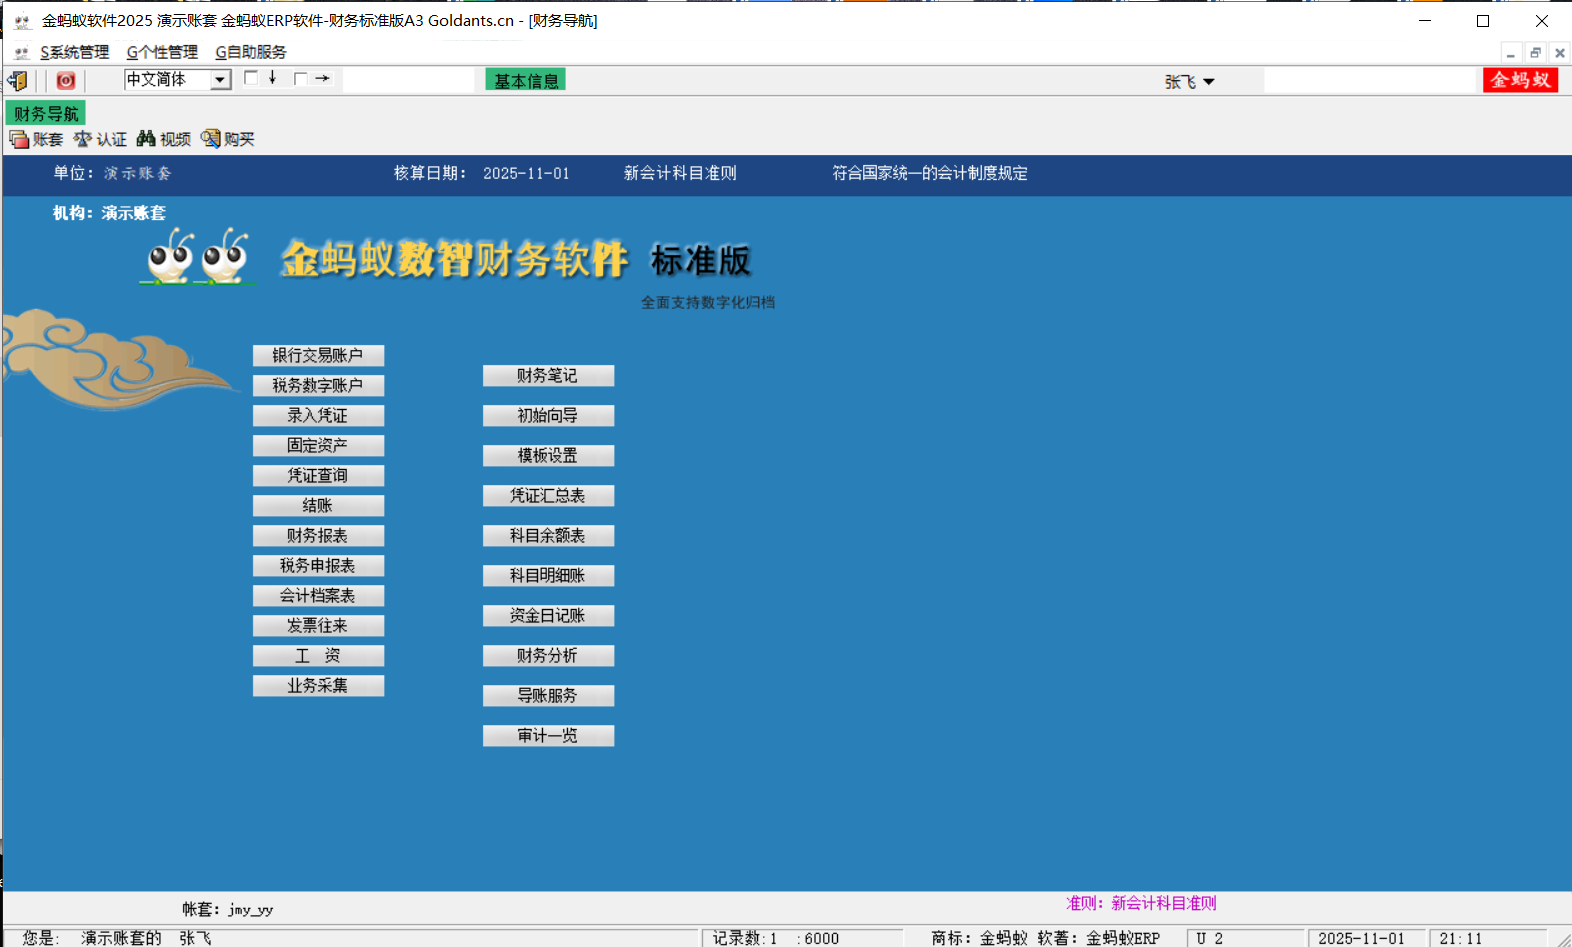This screenshot has width=1572, height=947.
Task: Click the 购买 purchase icon
Action: [x=211, y=139]
